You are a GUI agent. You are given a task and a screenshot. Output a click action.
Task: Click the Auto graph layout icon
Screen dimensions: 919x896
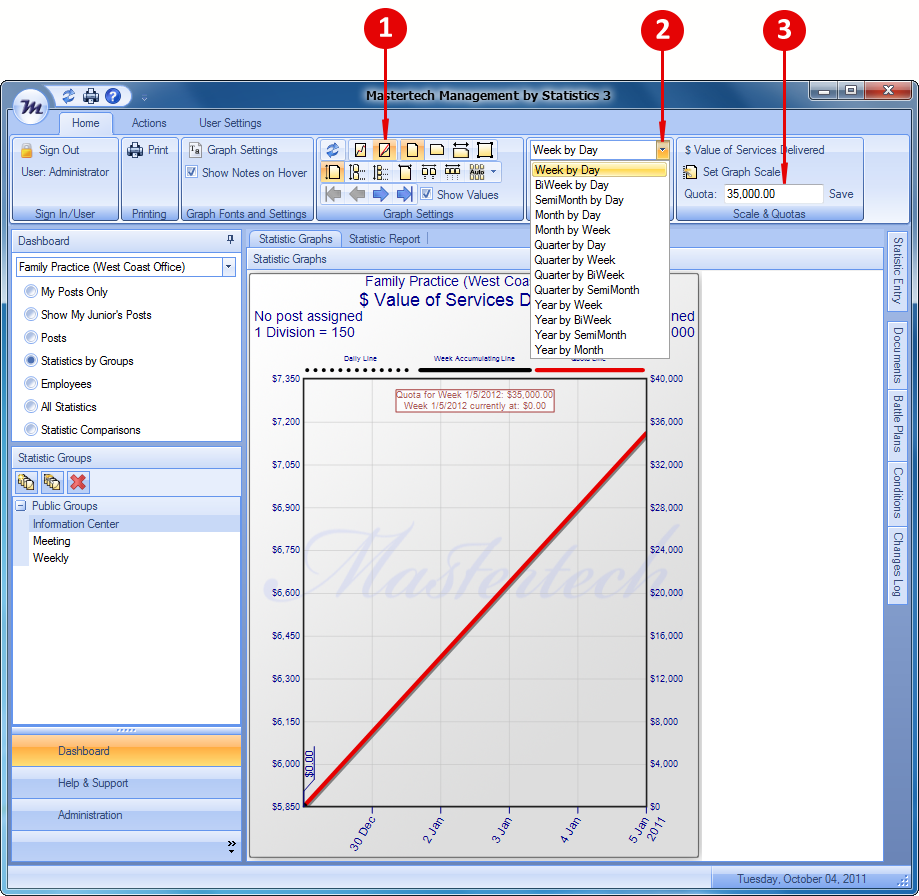(476, 172)
